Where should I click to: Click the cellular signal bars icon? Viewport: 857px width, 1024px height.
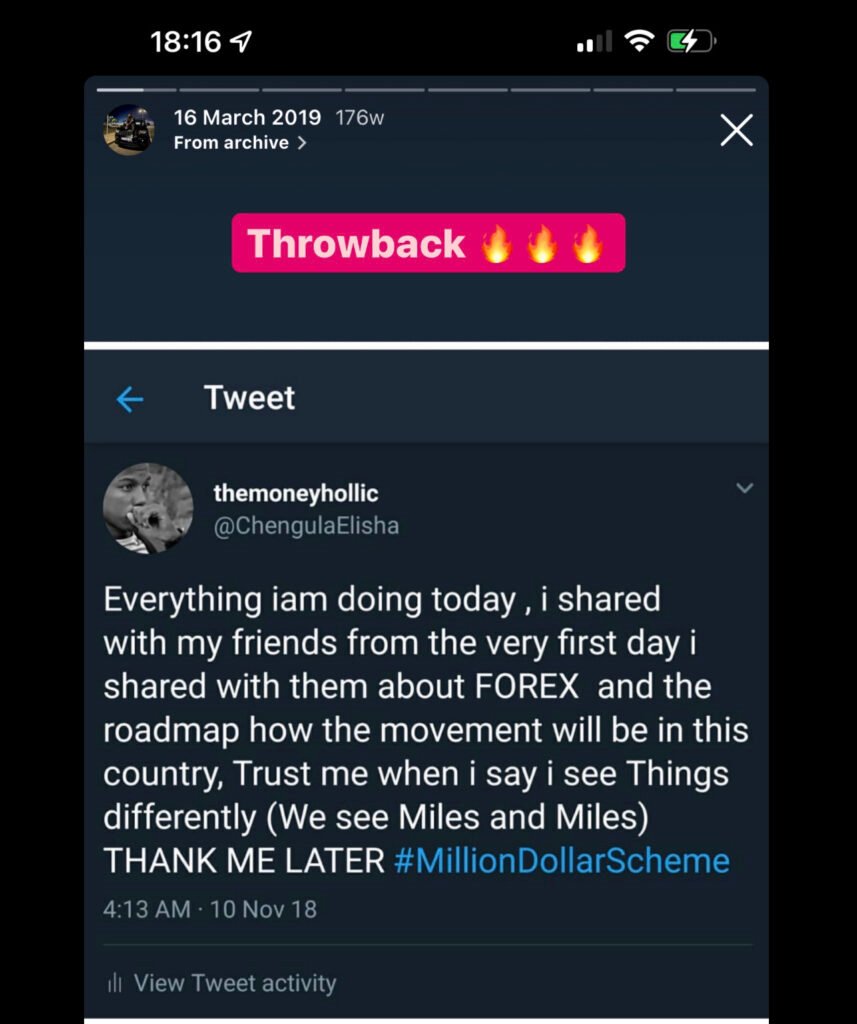(x=594, y=42)
